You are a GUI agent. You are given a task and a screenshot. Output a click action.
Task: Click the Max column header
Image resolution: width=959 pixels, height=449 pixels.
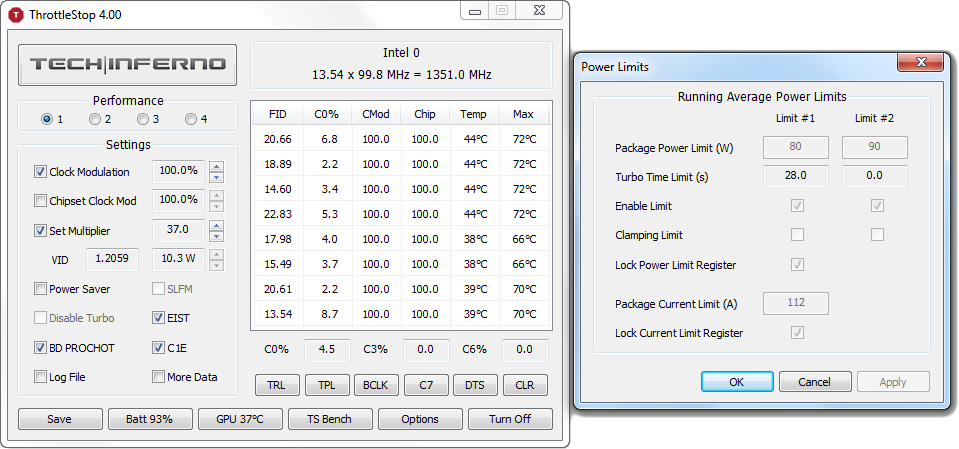point(524,114)
